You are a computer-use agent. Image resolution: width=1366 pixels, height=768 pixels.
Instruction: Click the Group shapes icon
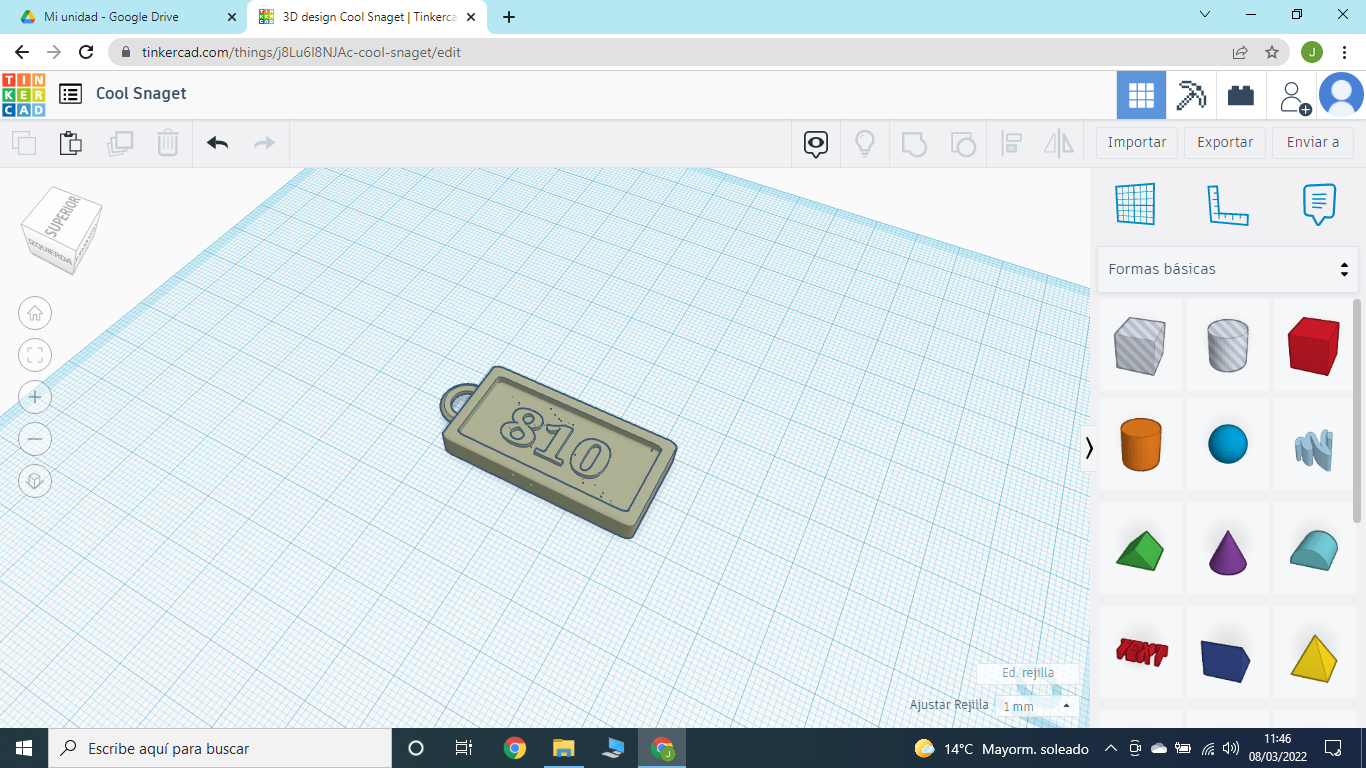pos(914,144)
